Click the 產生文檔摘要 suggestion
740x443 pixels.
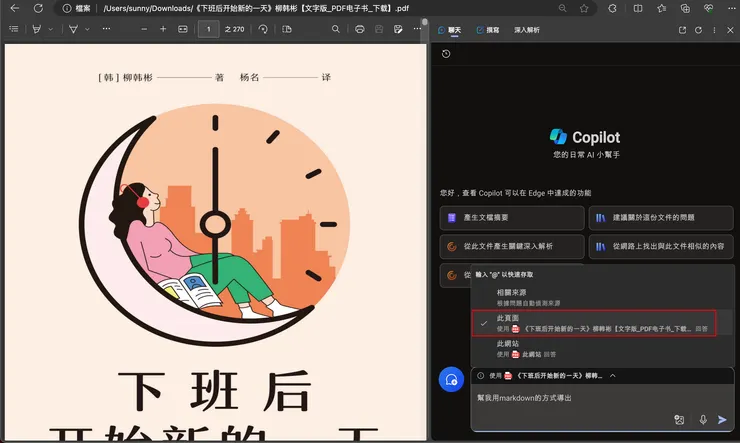click(x=512, y=217)
